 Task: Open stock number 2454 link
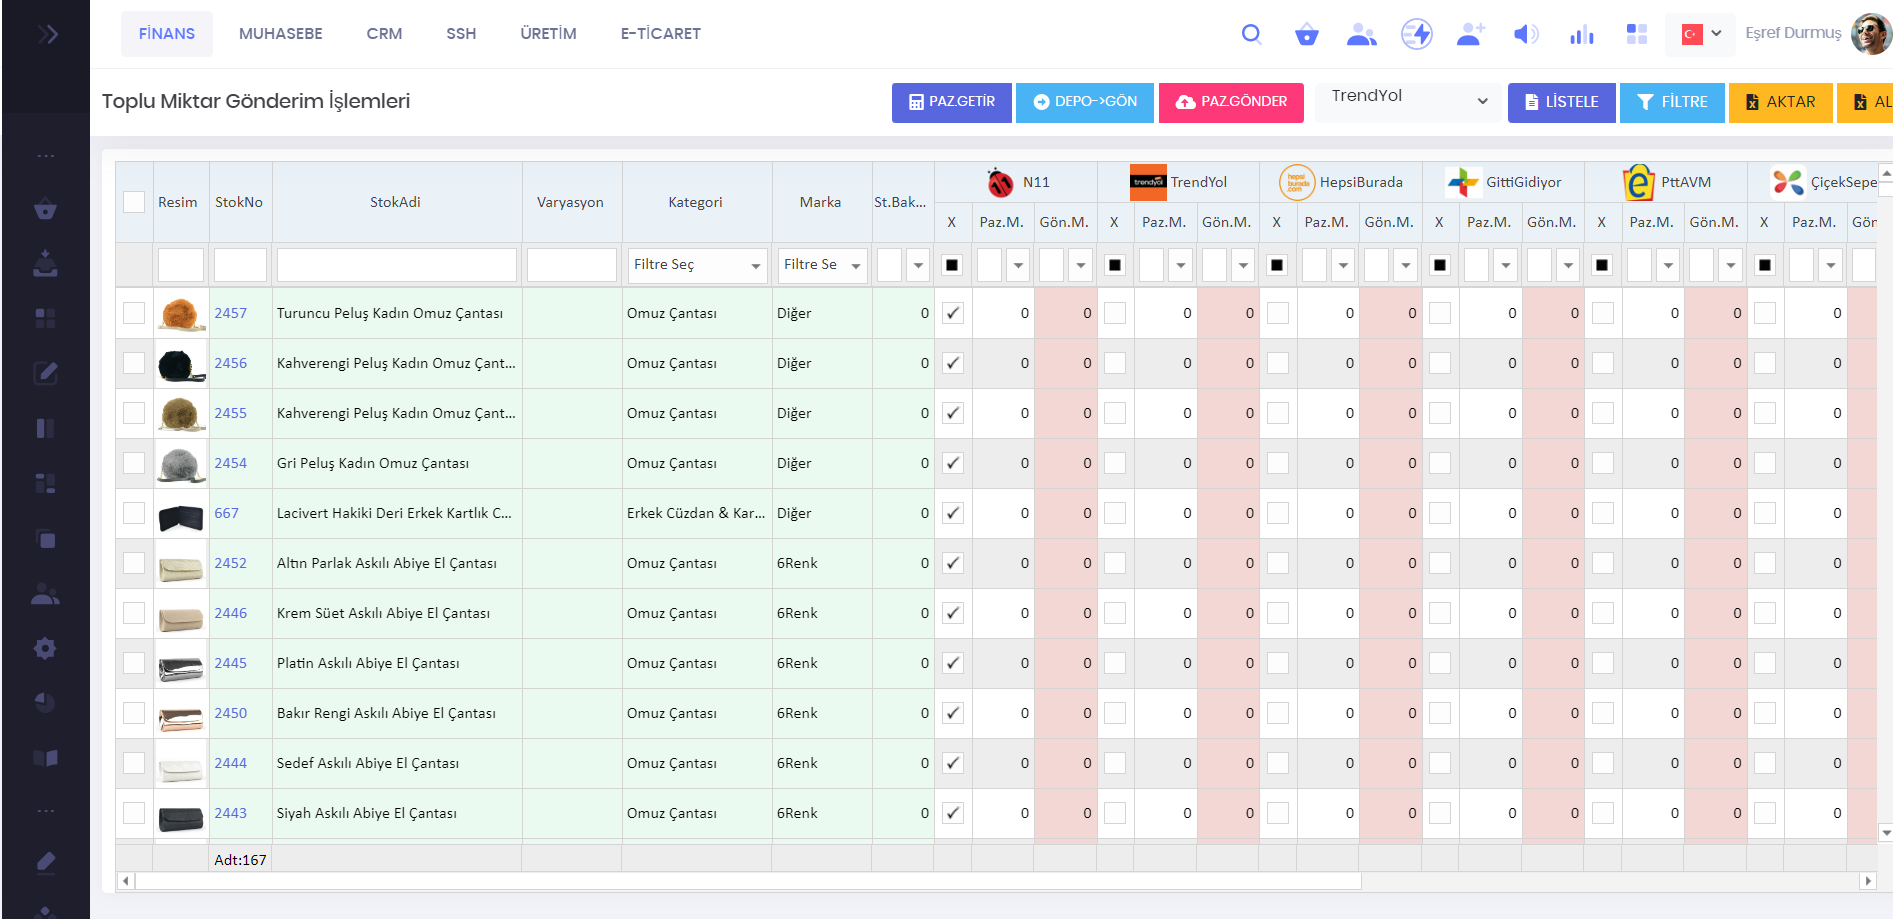click(x=230, y=463)
